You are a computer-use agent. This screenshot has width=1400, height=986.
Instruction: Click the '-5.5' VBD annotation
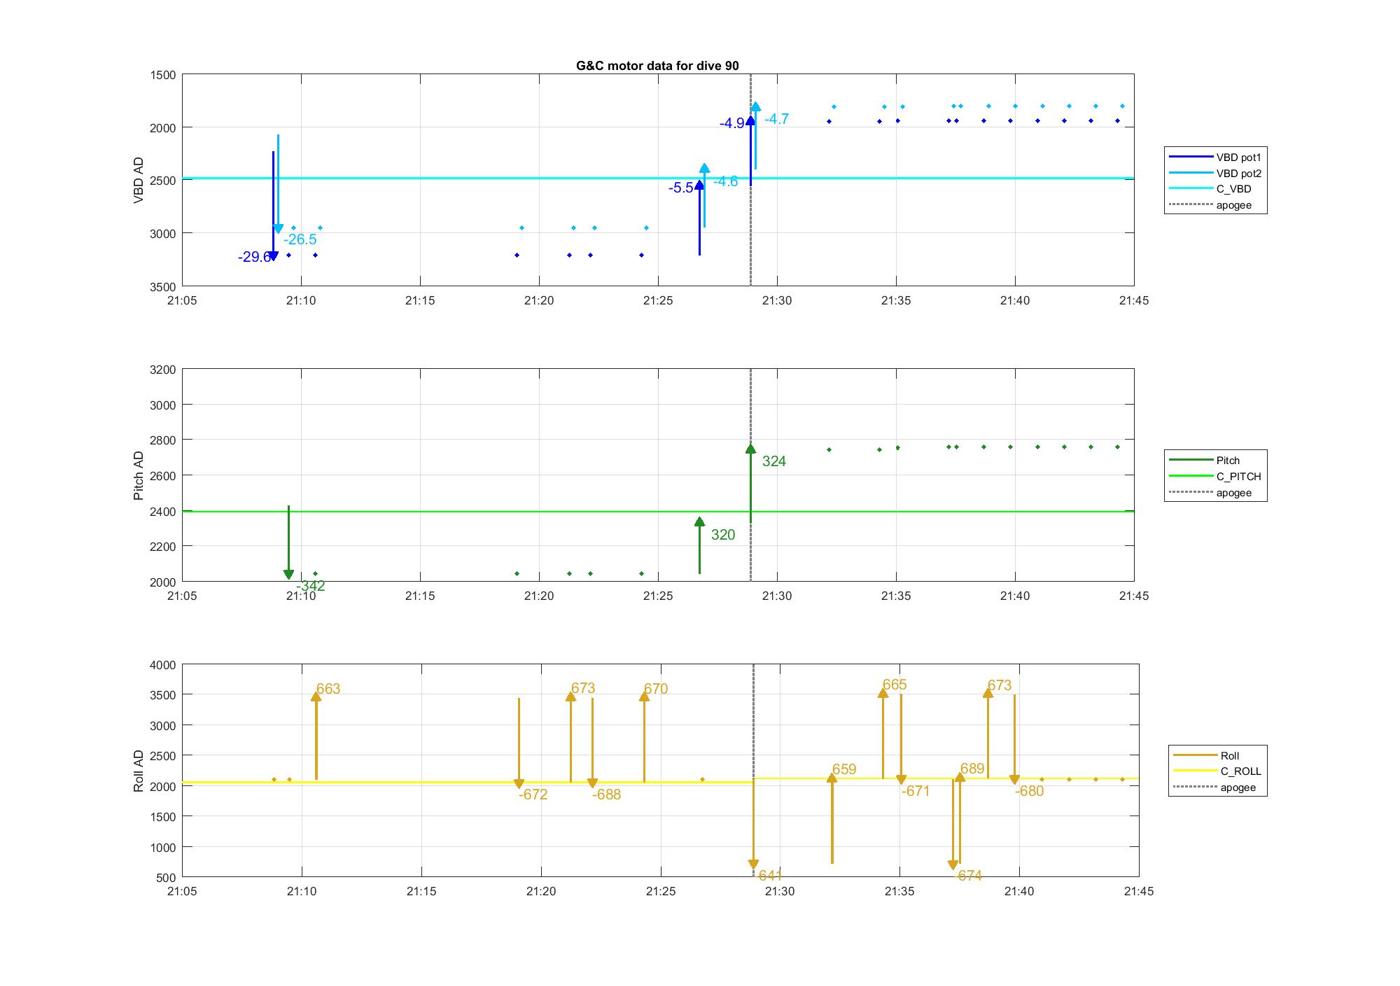point(681,188)
